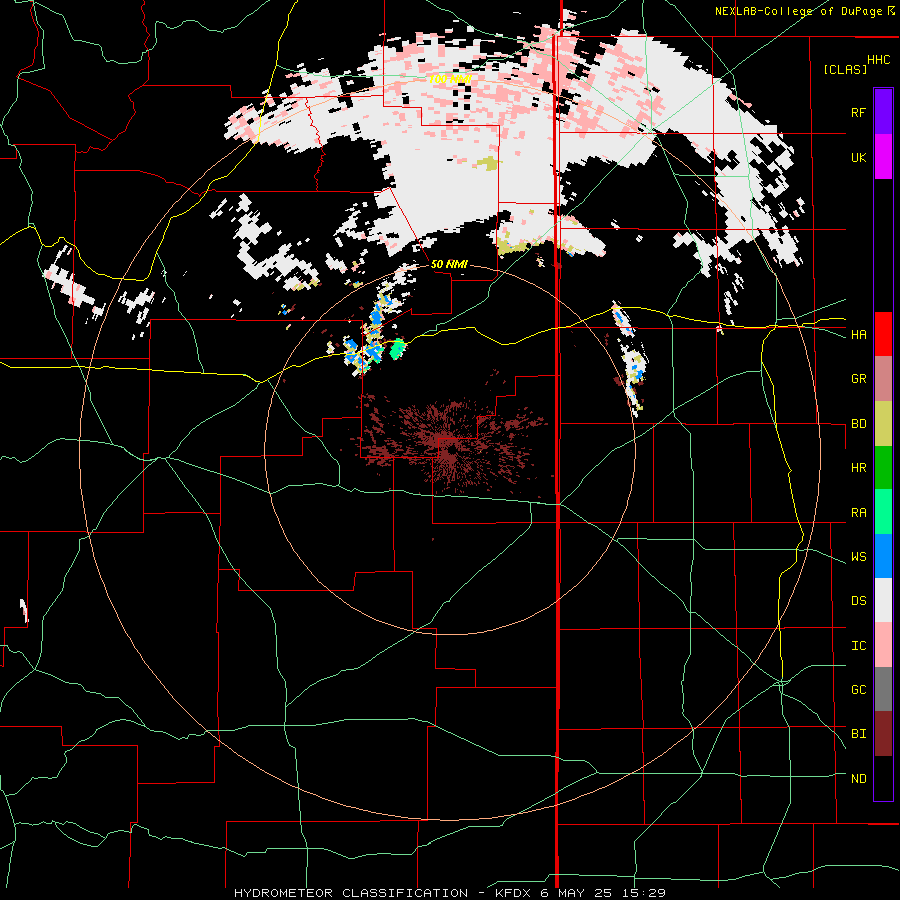
Task: Click the "HR" legend label
Action: [x=858, y=468]
